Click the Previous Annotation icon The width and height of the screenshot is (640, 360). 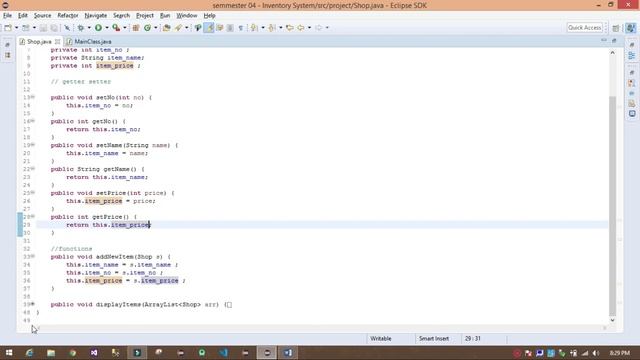(272, 28)
